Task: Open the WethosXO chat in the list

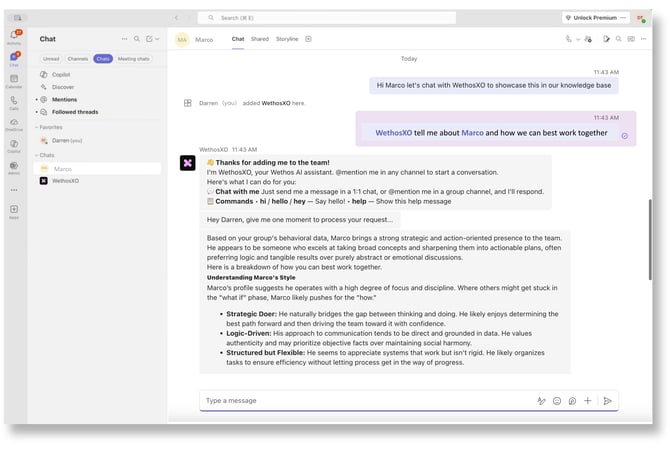Action: pos(65,181)
